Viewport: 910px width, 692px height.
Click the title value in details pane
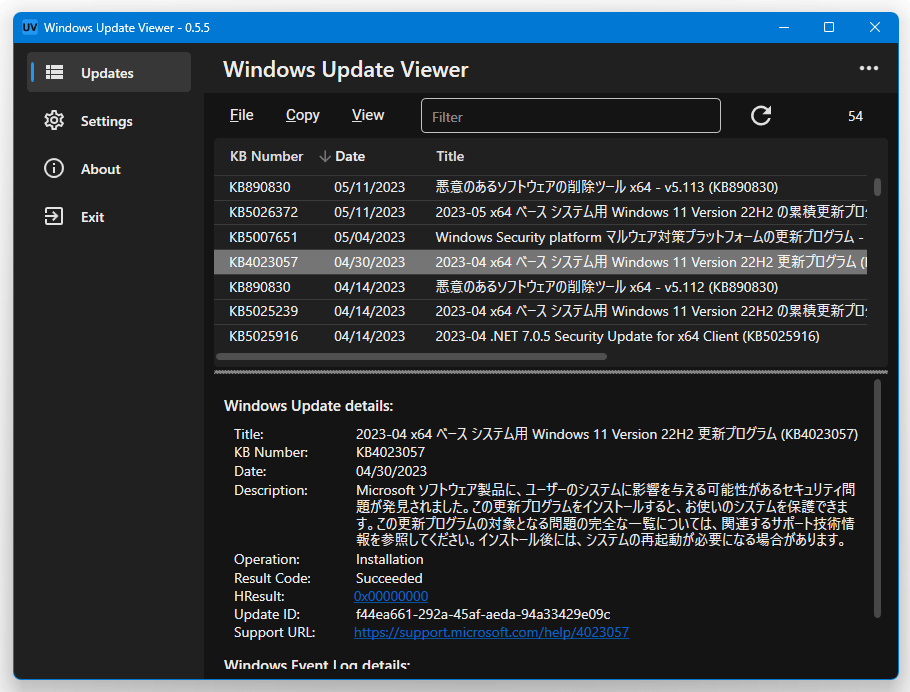[x=606, y=434]
